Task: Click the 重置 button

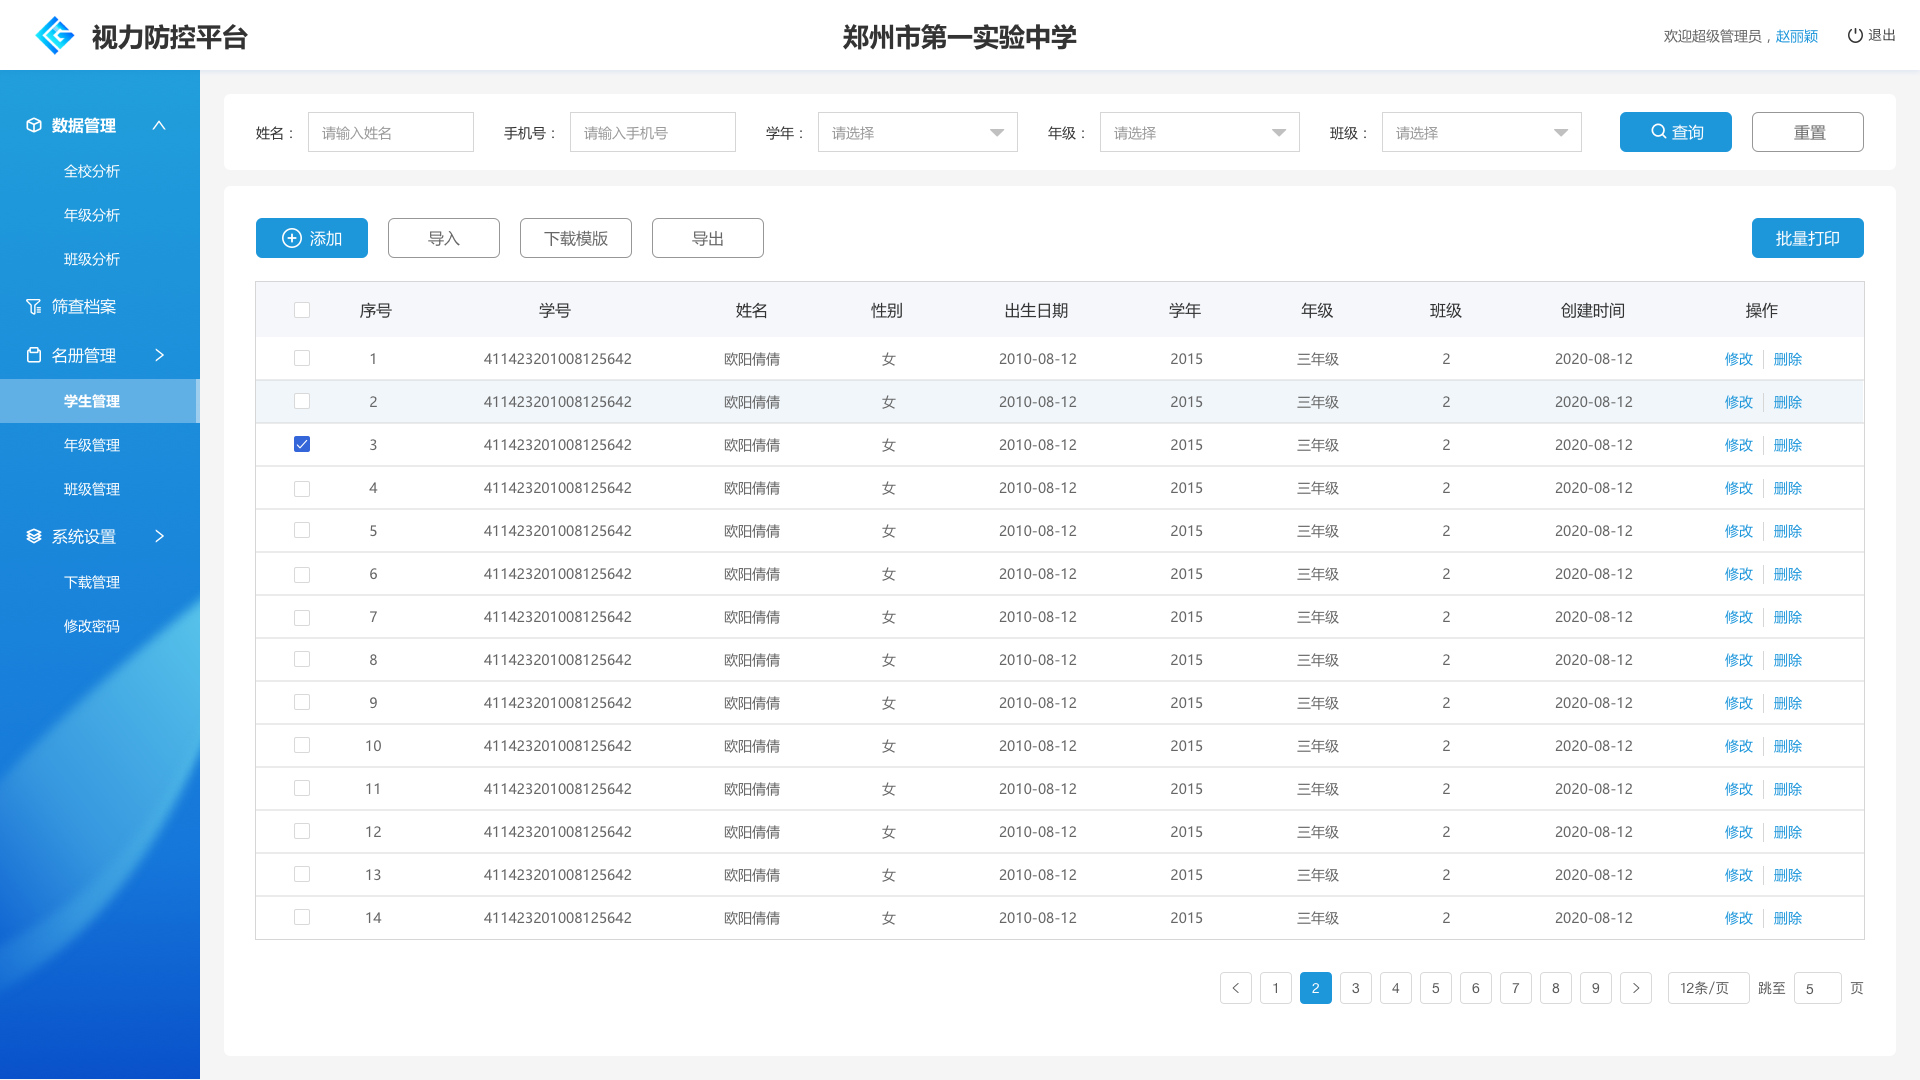Action: (1808, 132)
